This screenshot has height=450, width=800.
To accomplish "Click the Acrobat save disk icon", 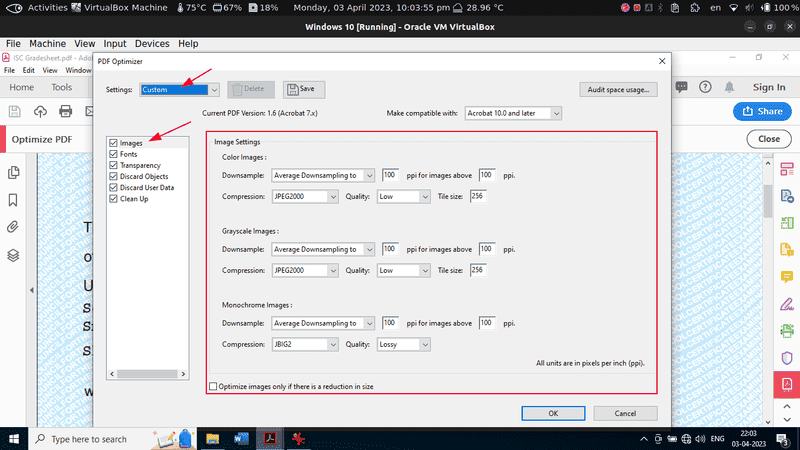I will (x=15, y=111).
